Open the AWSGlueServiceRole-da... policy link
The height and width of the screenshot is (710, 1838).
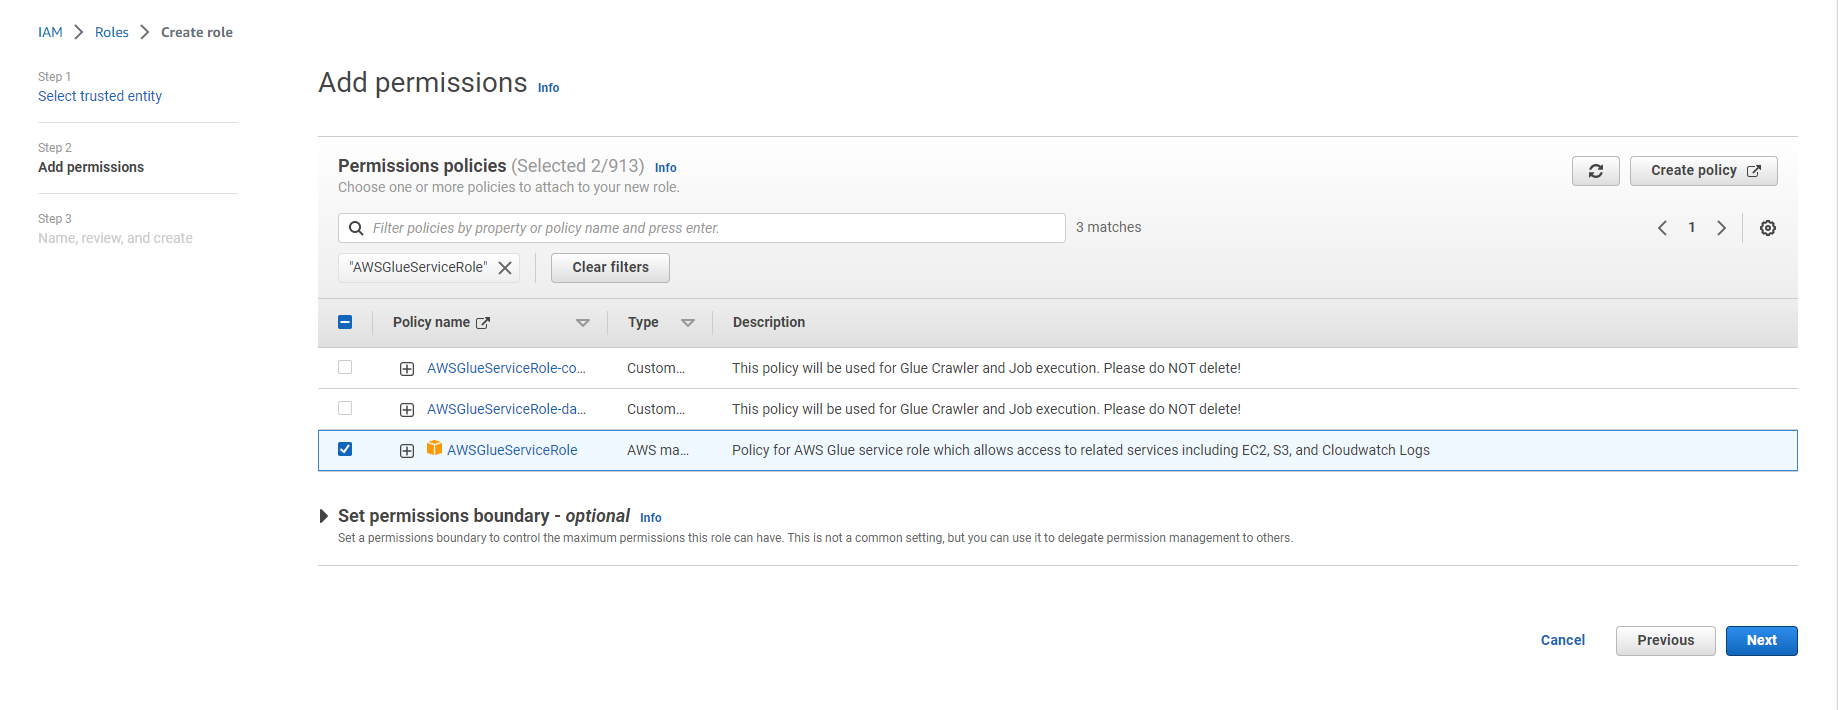tap(506, 409)
